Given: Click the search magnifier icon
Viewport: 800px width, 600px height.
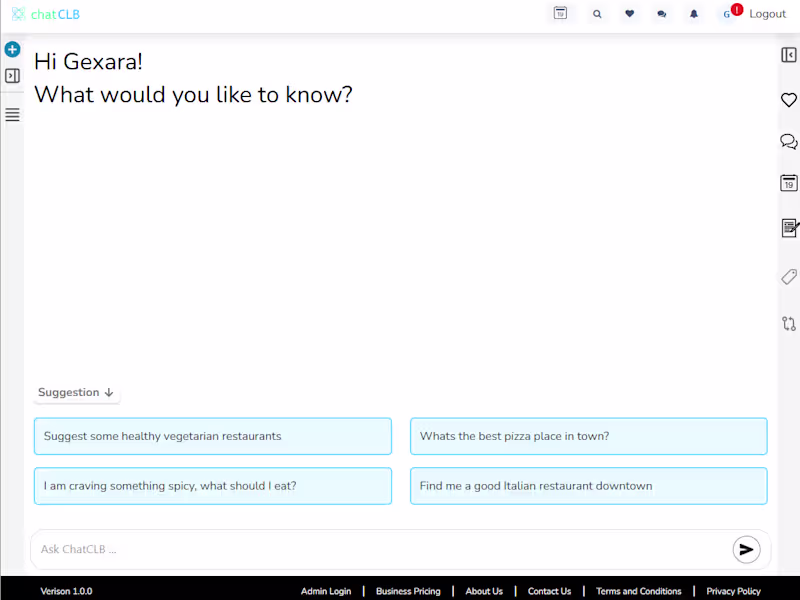Looking at the screenshot, I should pos(597,14).
